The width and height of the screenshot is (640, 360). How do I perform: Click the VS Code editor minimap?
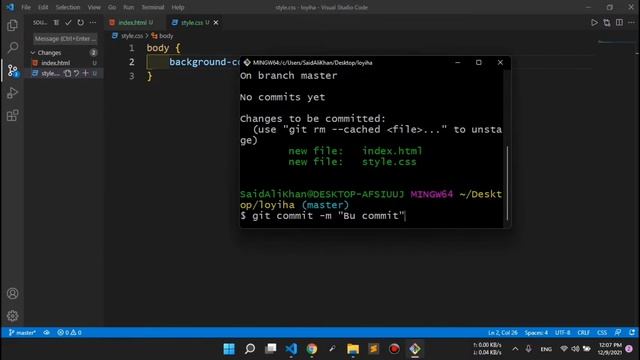616,42
